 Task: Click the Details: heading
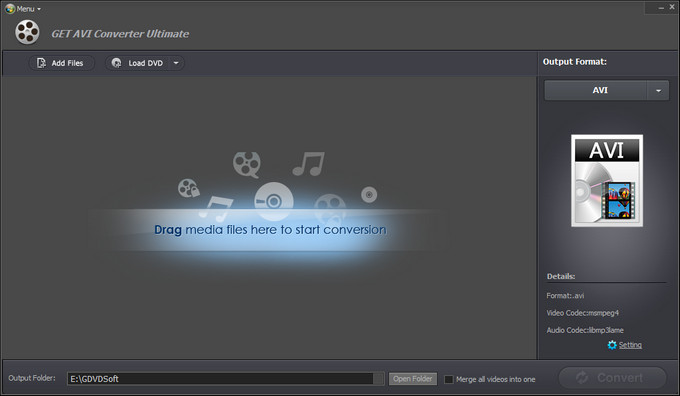(561, 276)
